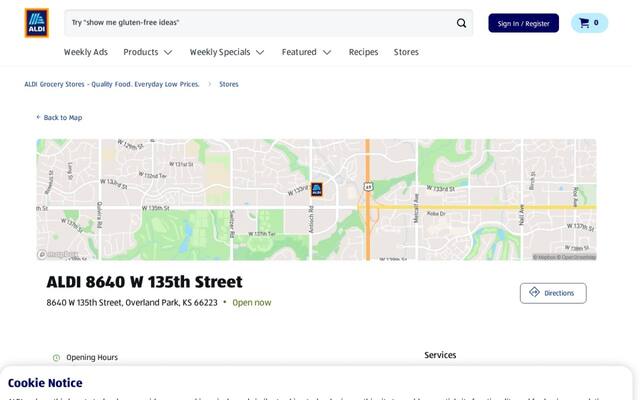Viewport: 640px width, 400px height.
Task: Click the Mapbox logo on map
Action: click(x=58, y=255)
